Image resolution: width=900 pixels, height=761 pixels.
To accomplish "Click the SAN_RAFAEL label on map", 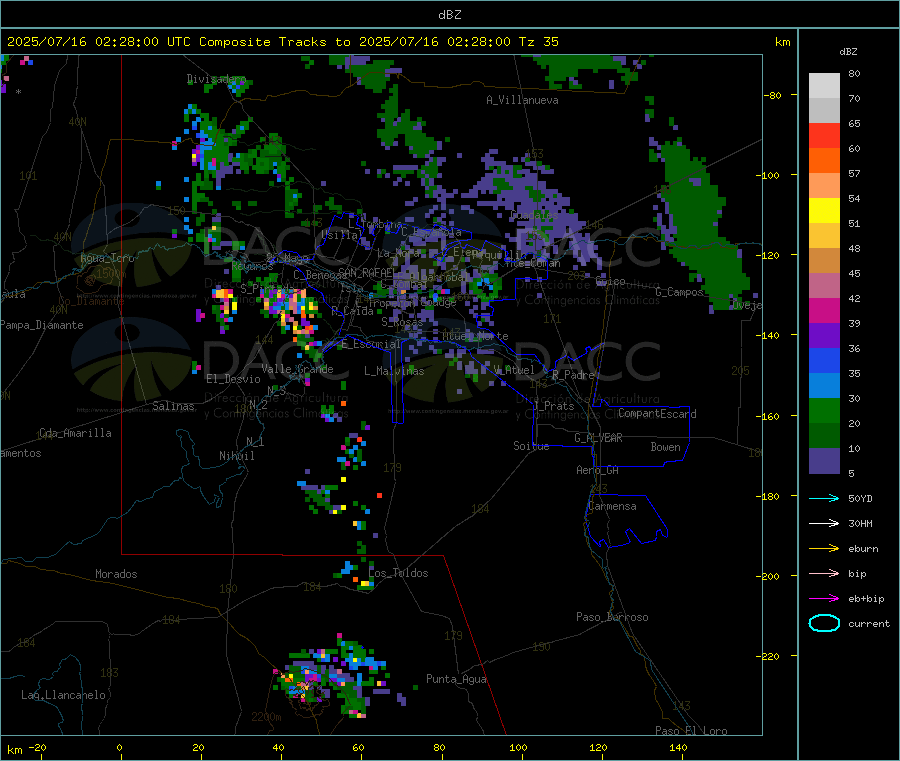I will click(x=366, y=272).
